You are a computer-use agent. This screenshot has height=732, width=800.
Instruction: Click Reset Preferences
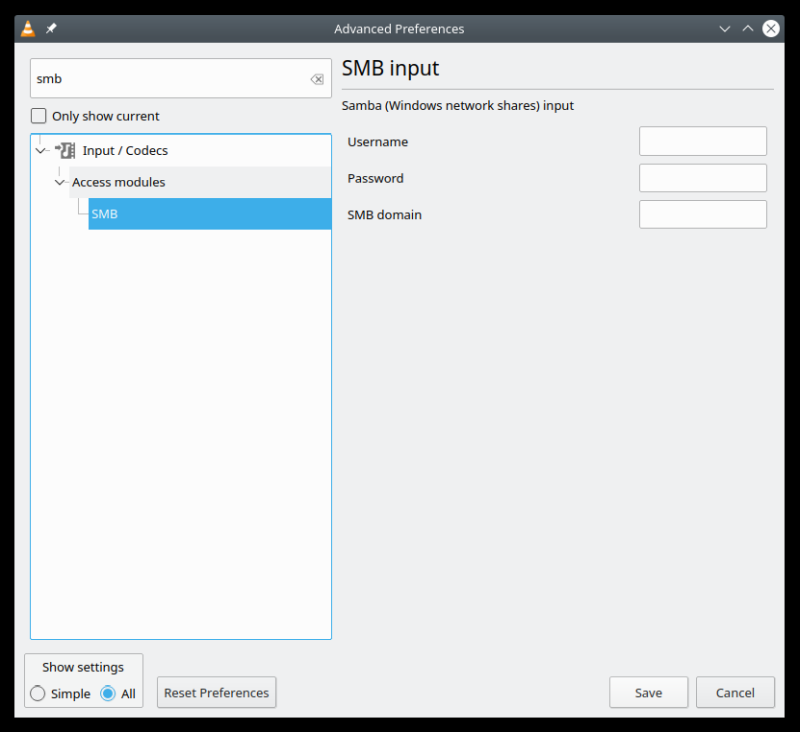(x=216, y=691)
